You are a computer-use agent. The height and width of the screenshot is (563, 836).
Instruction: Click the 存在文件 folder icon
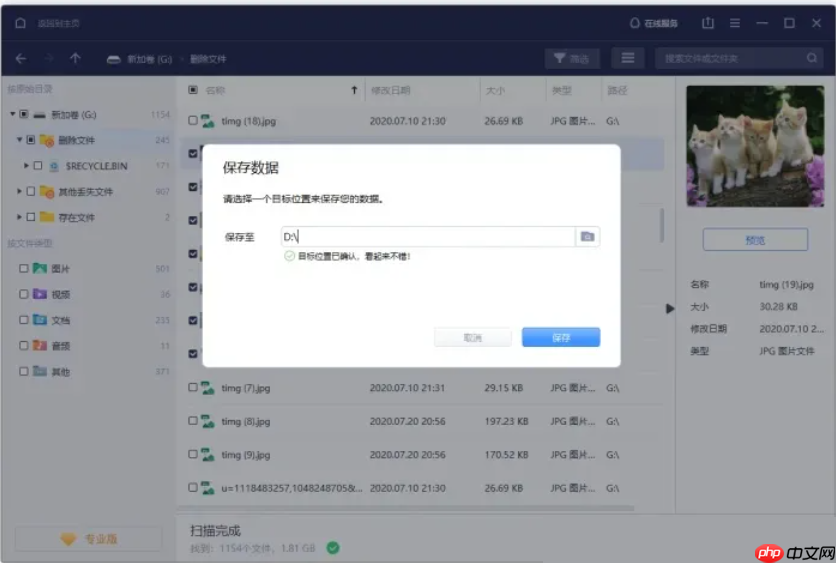pyautogui.click(x=47, y=217)
